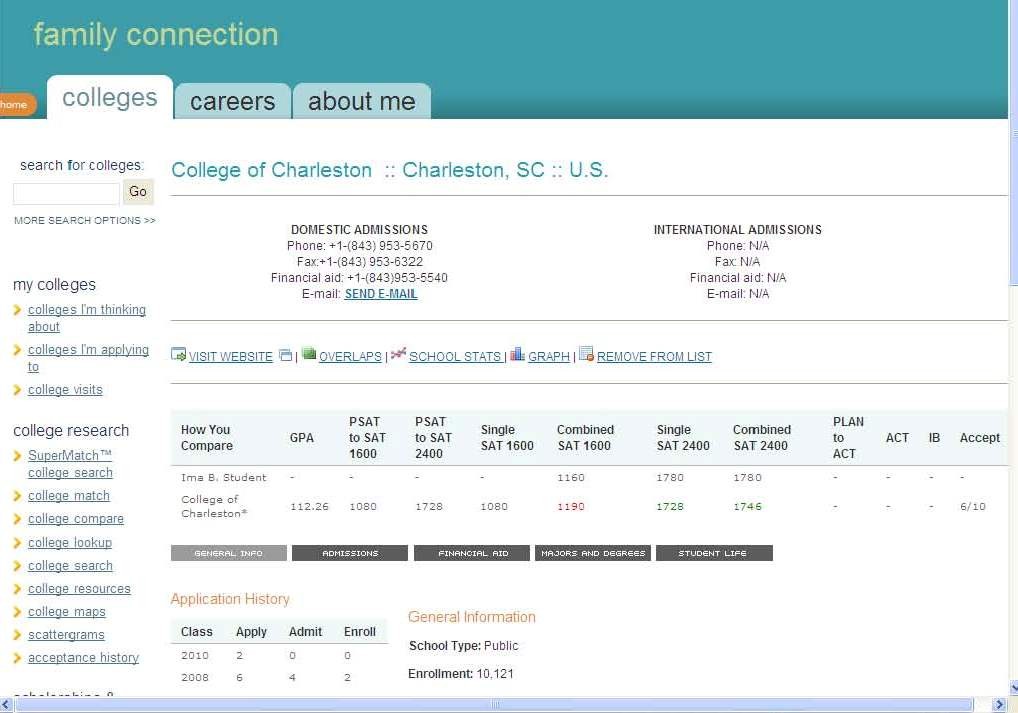Click the red 1190 Combined SAT 1600 value
Image resolution: width=1018 pixels, height=713 pixels.
tap(571, 507)
